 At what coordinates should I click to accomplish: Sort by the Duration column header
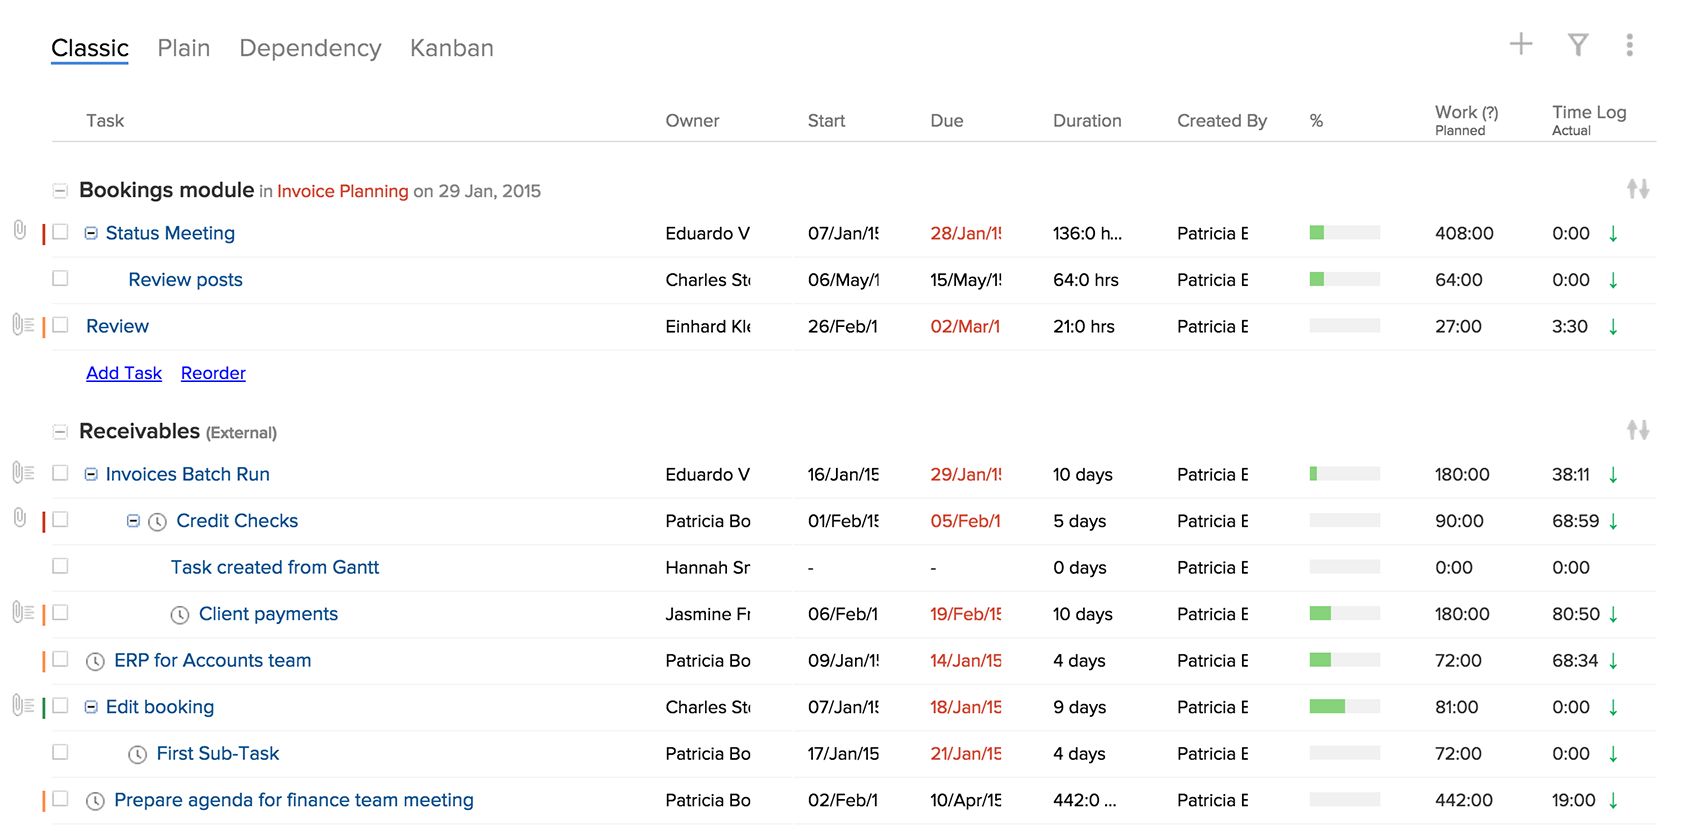(1086, 121)
